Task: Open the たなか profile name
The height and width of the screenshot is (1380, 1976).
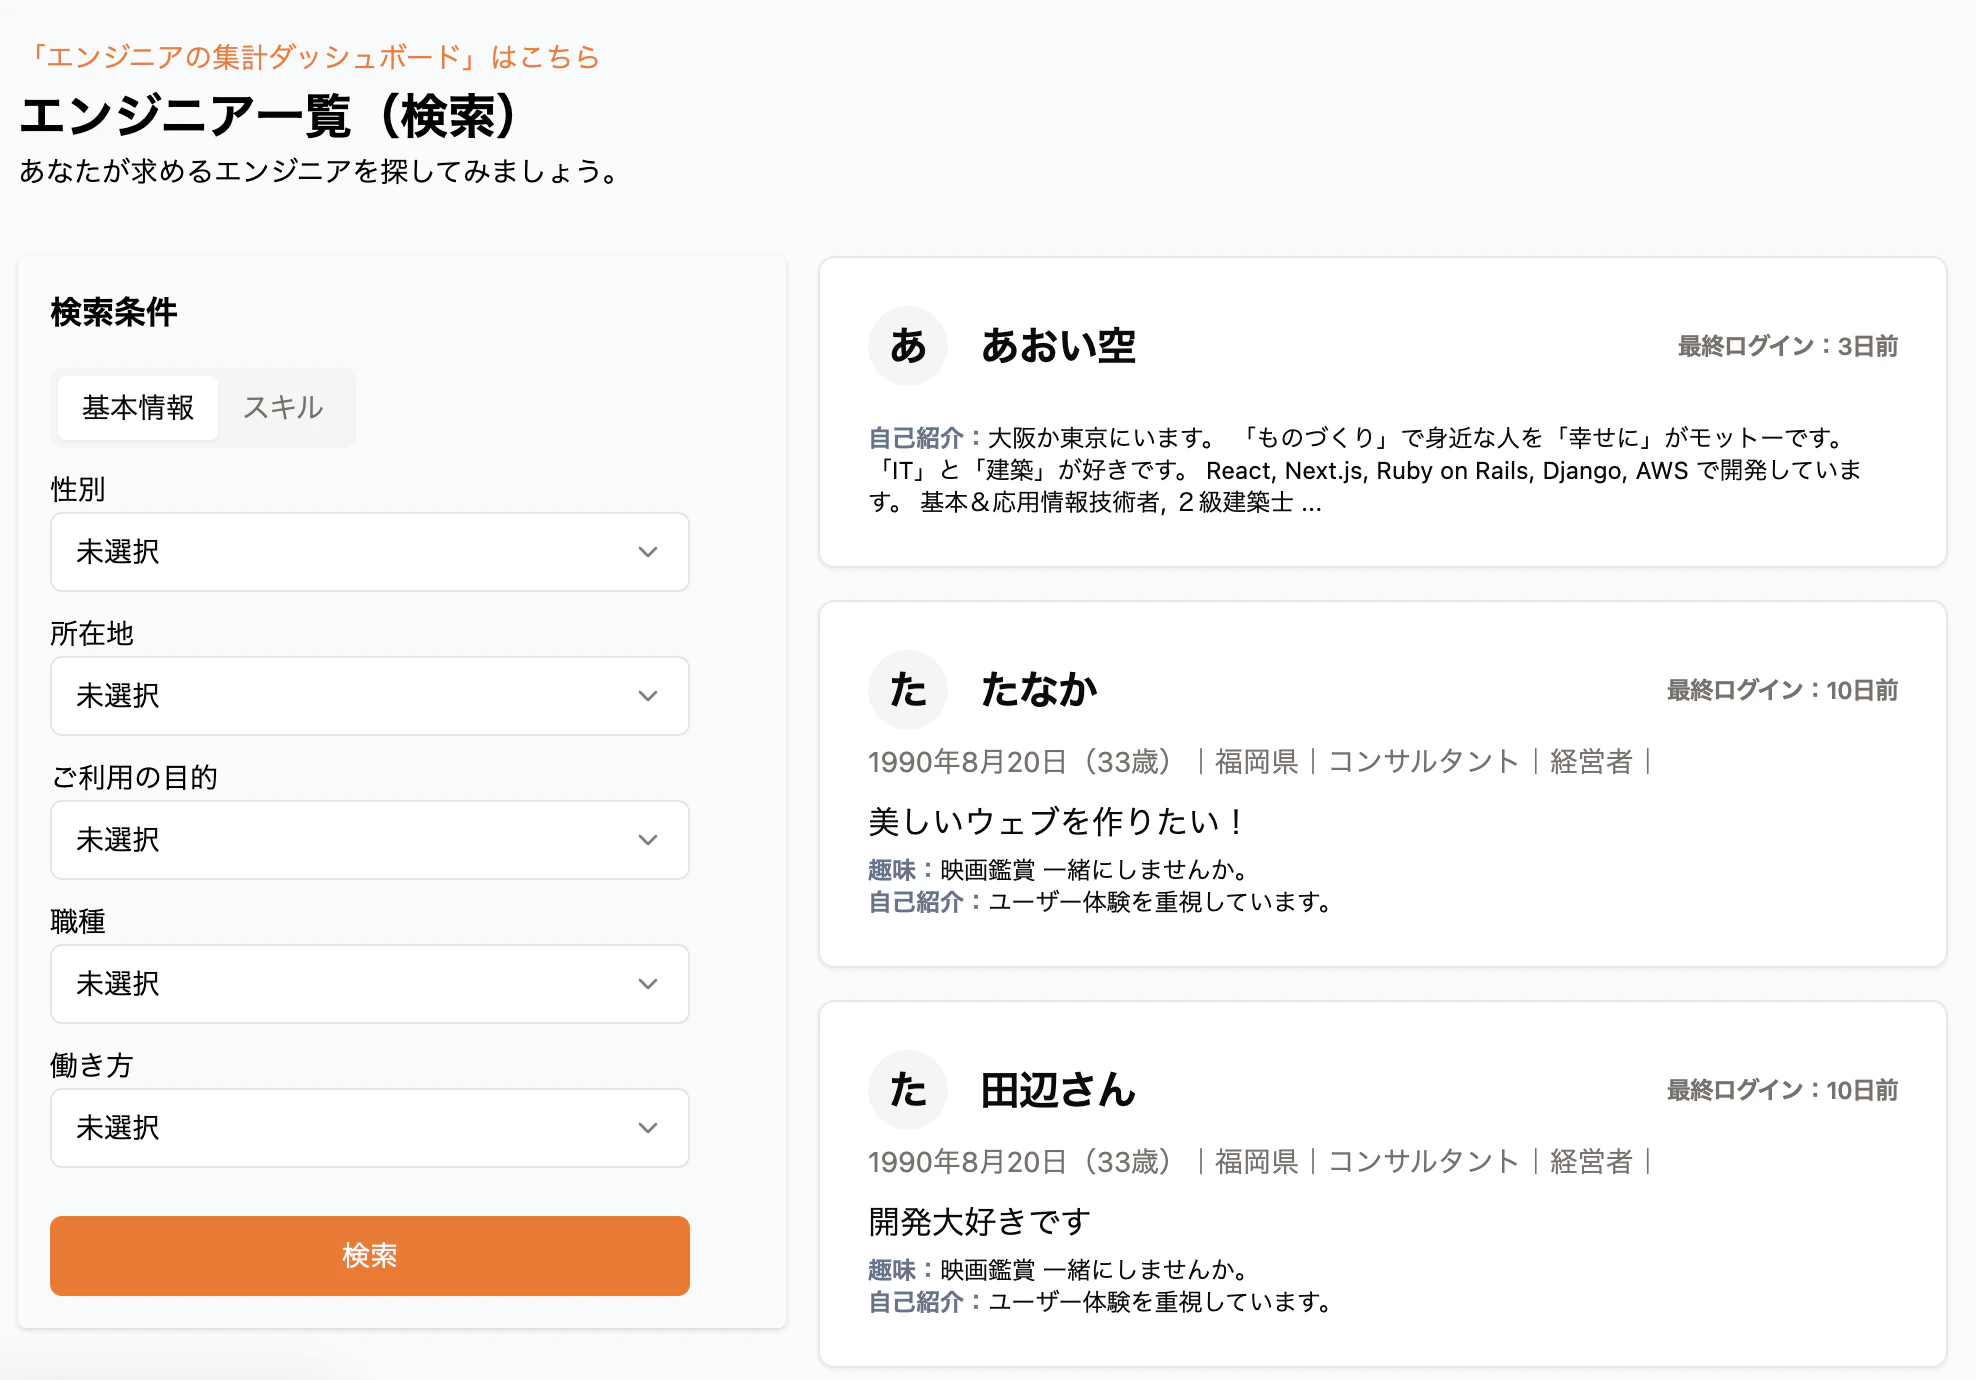Action: click(x=1039, y=690)
